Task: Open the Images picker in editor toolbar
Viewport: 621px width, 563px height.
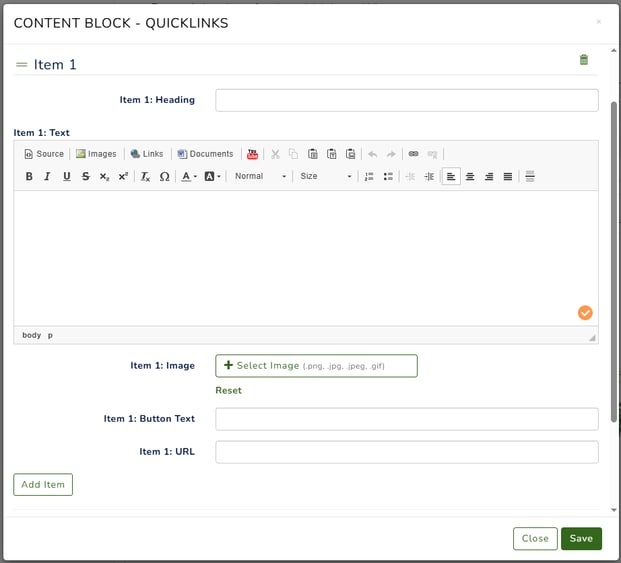Action: [x=96, y=154]
